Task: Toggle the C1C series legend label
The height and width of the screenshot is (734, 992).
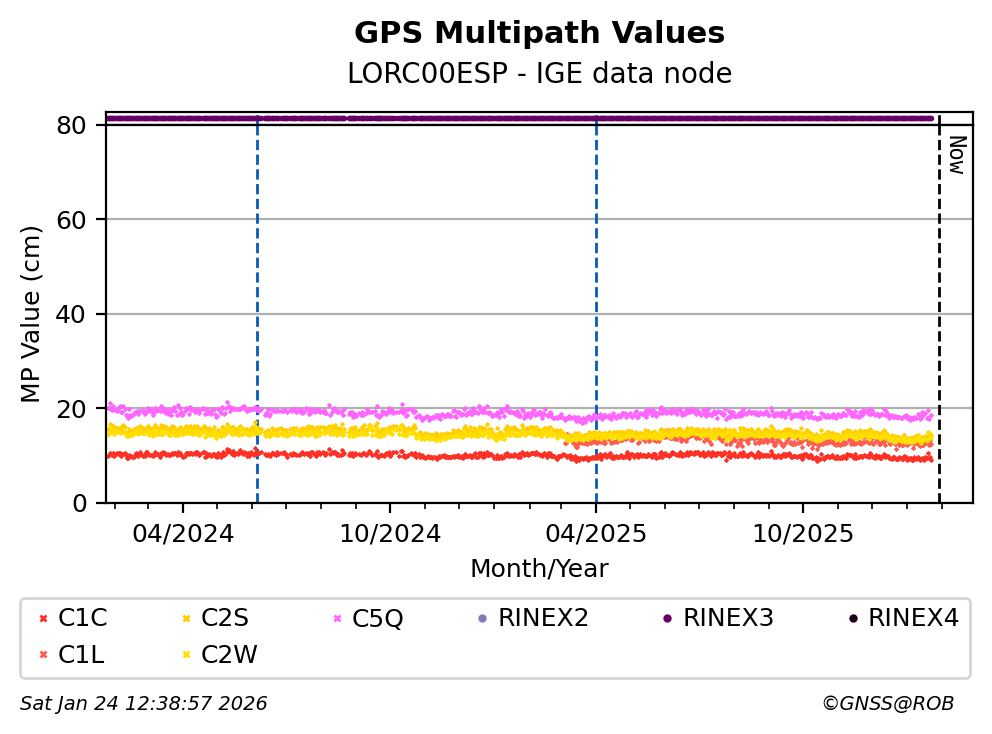Action: pyautogui.click(x=83, y=619)
